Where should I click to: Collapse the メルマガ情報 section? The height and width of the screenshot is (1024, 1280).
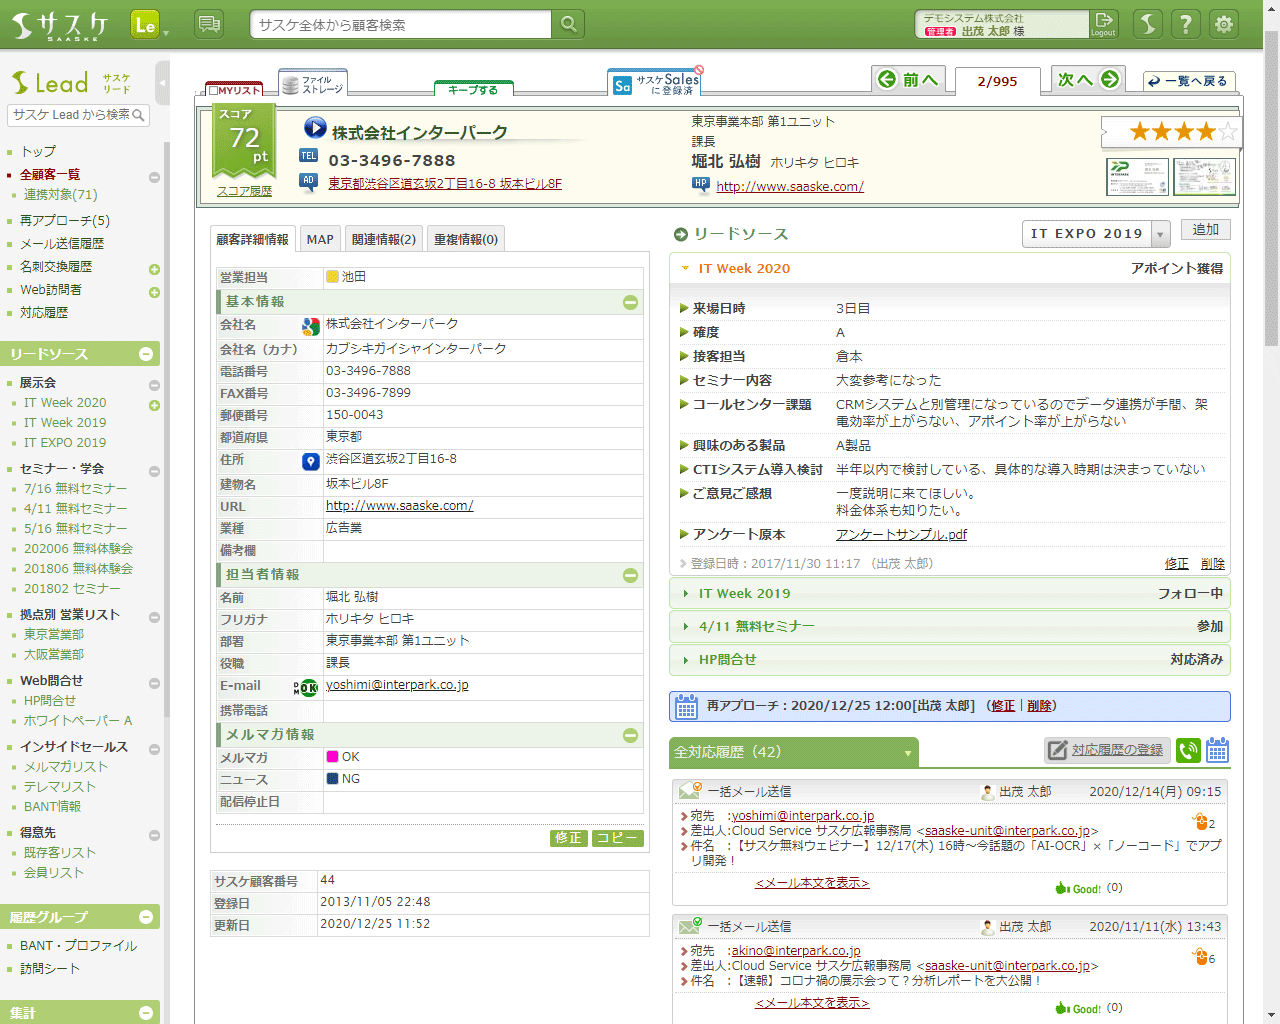(x=630, y=735)
